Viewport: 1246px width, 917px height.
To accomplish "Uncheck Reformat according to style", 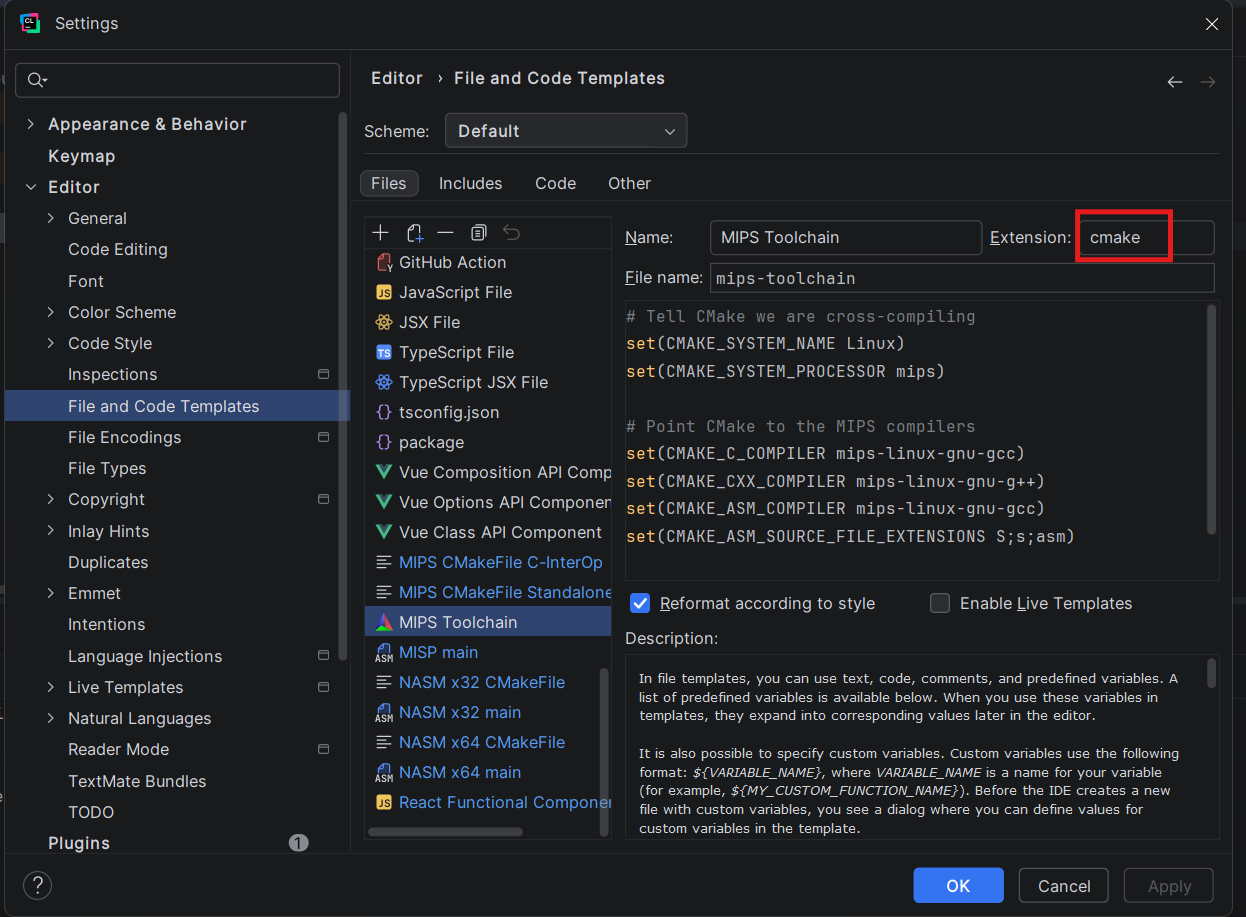I will pos(640,603).
